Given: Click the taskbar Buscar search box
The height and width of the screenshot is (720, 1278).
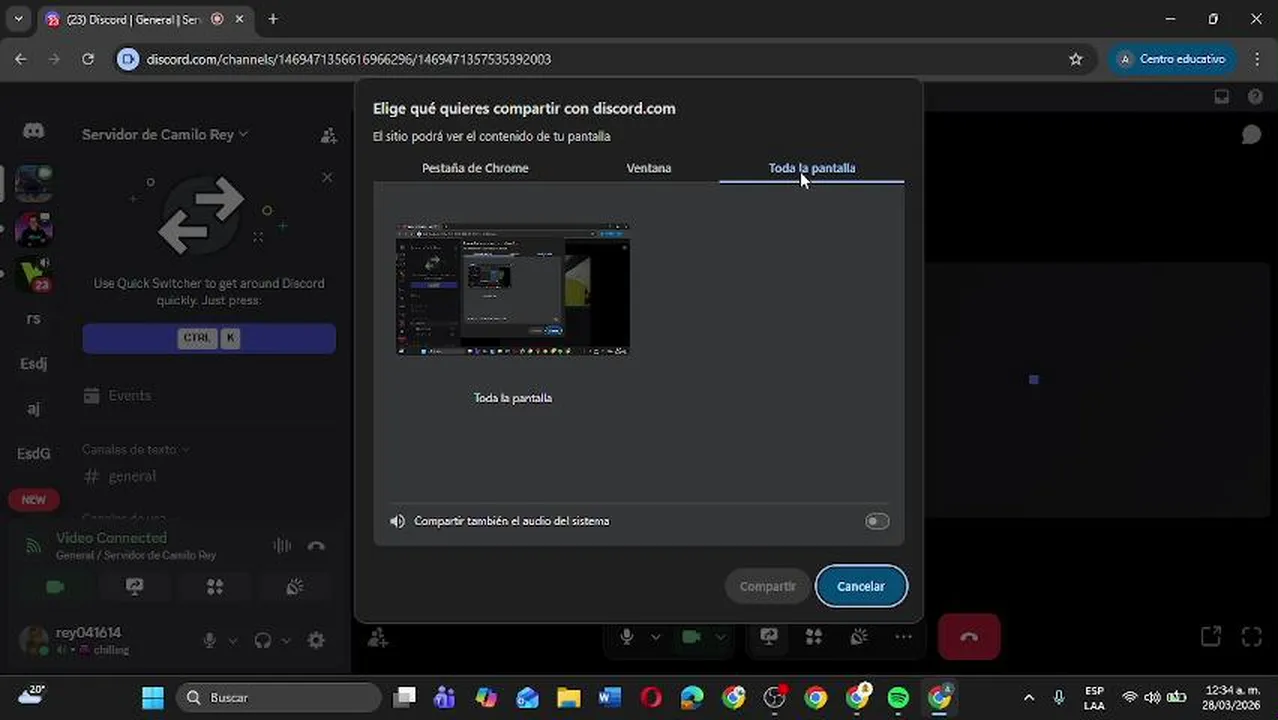Looking at the screenshot, I should click(x=279, y=697).
